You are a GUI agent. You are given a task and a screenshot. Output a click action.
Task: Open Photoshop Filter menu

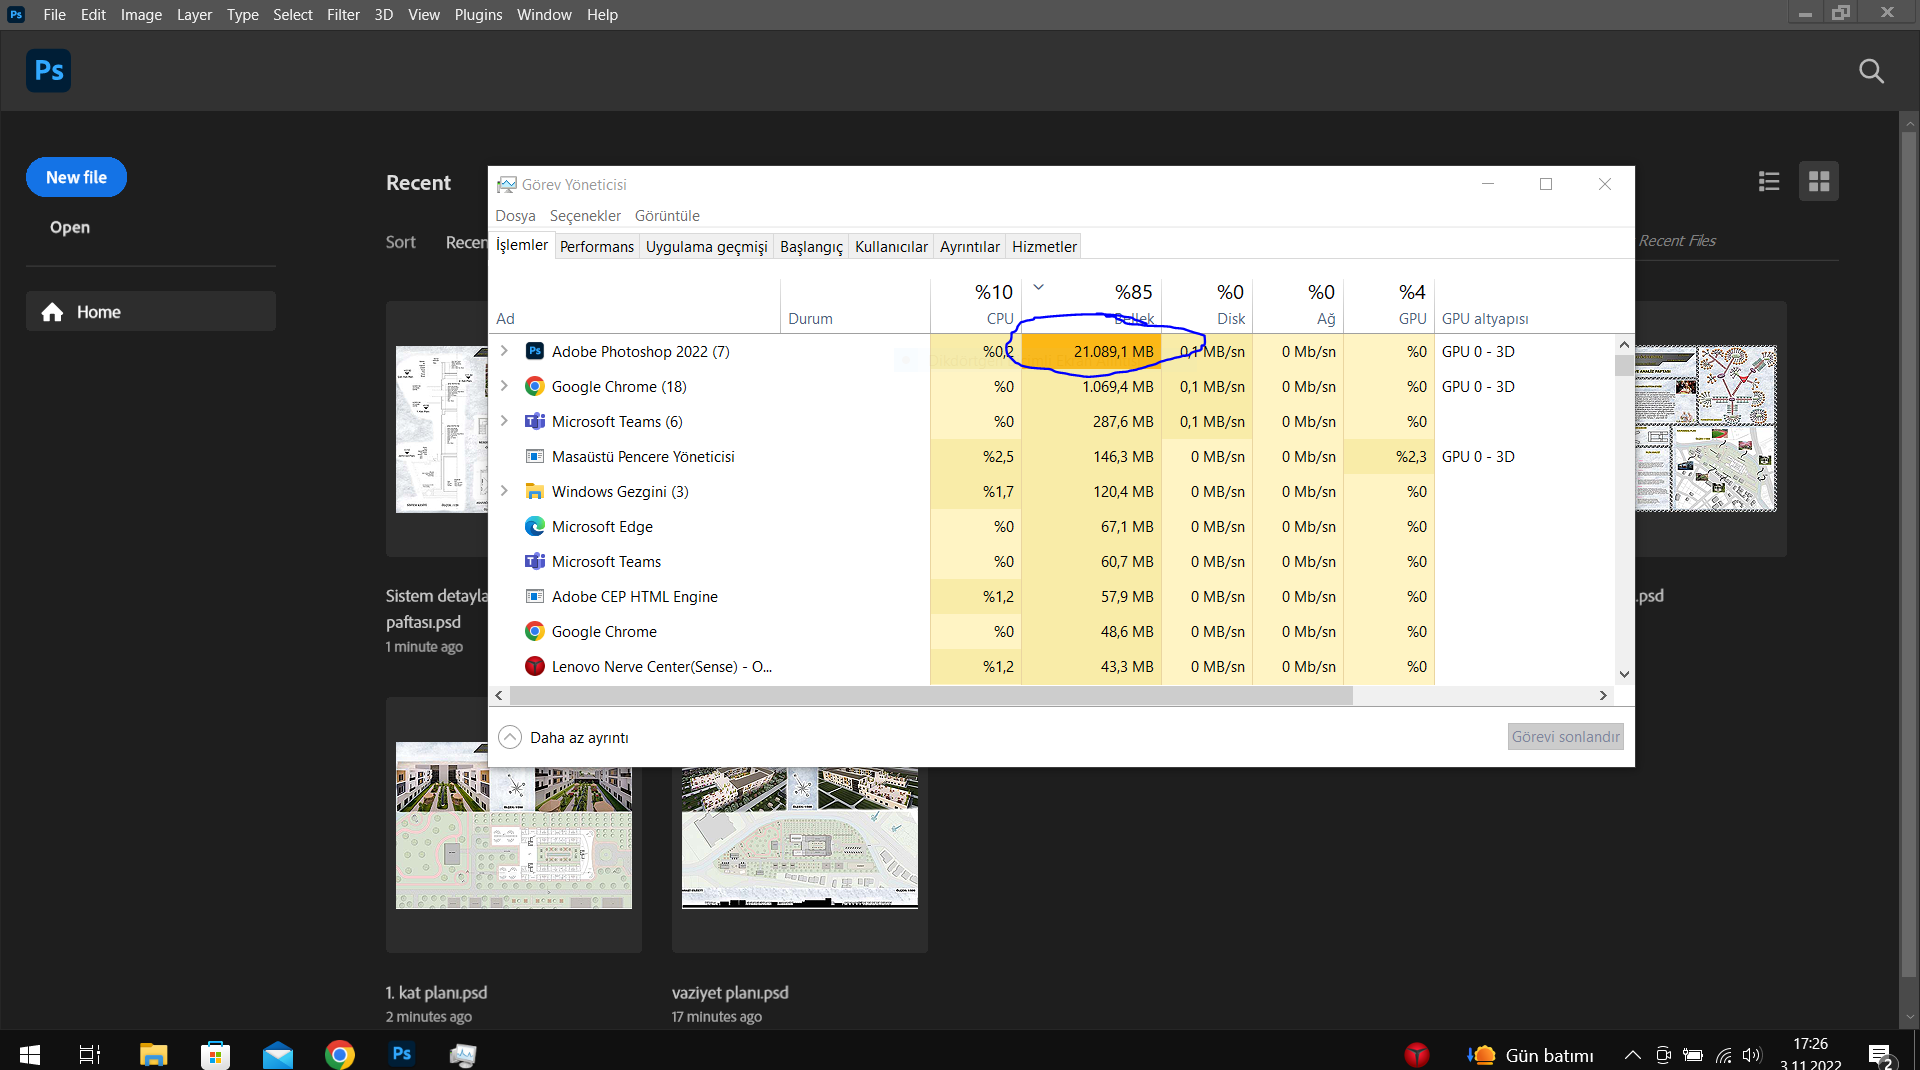click(x=343, y=15)
